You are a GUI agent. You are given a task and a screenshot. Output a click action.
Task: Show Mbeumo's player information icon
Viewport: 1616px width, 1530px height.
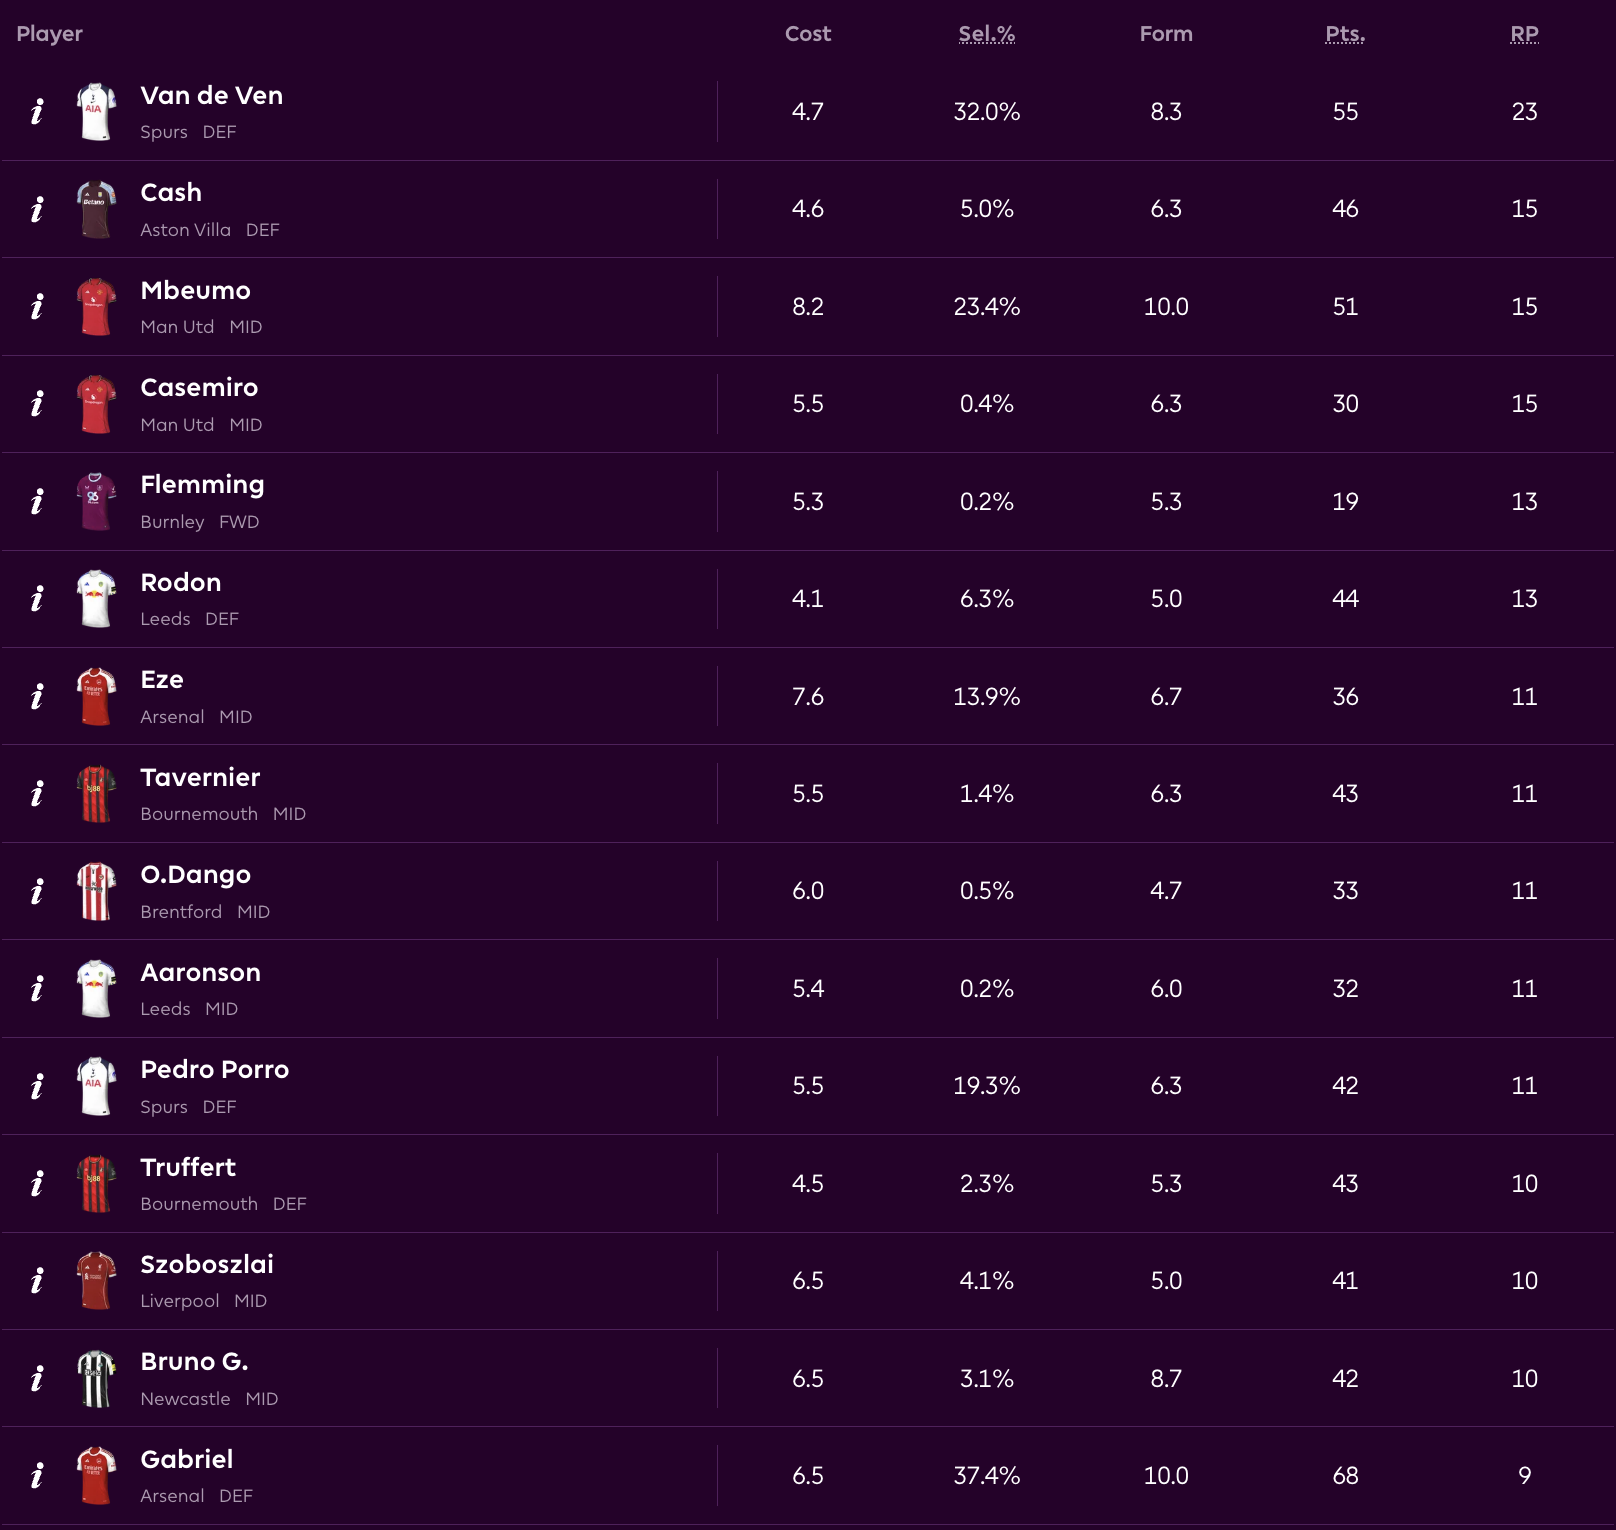click(x=37, y=306)
